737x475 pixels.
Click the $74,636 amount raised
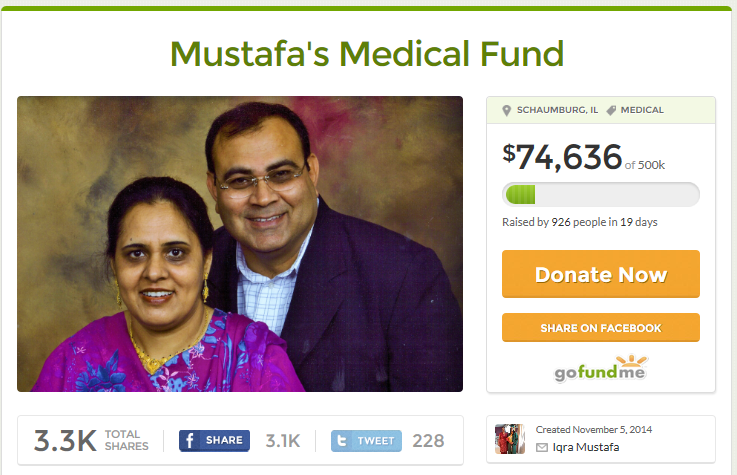click(x=562, y=157)
